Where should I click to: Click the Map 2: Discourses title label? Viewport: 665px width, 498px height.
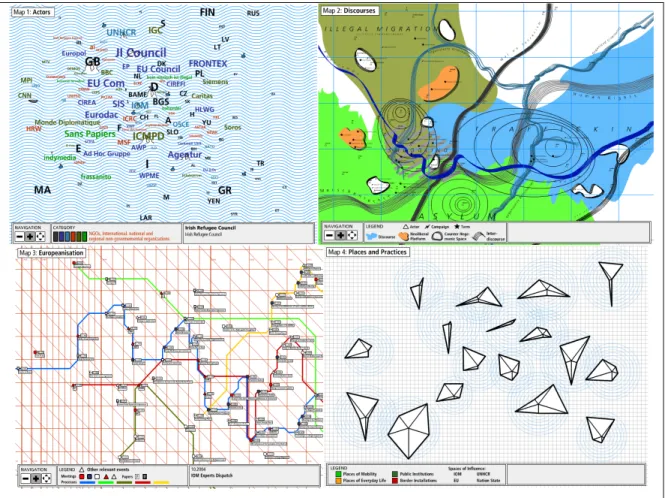click(x=349, y=11)
